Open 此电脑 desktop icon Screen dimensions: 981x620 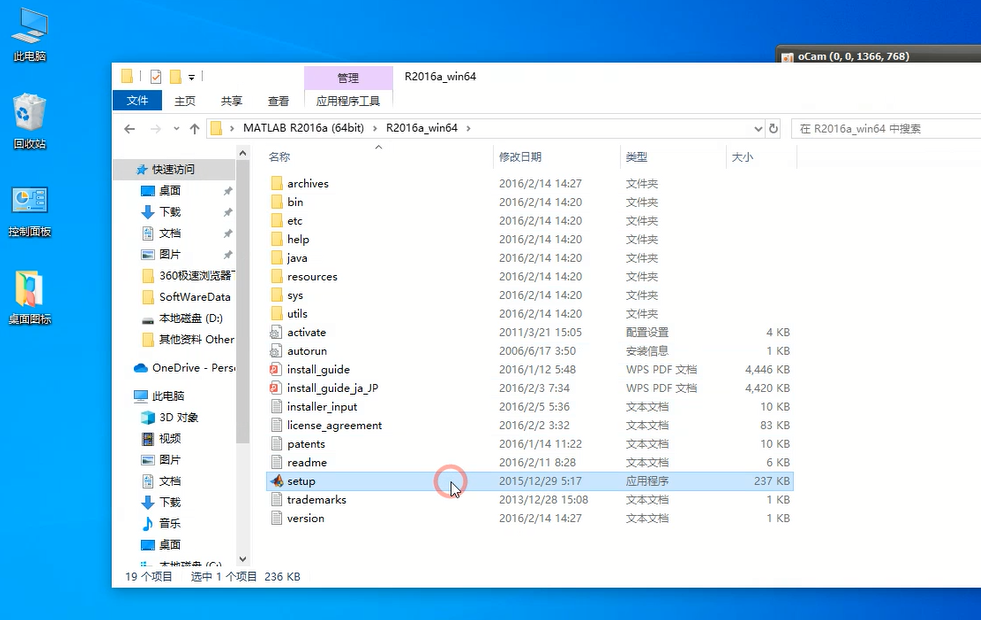point(29,36)
